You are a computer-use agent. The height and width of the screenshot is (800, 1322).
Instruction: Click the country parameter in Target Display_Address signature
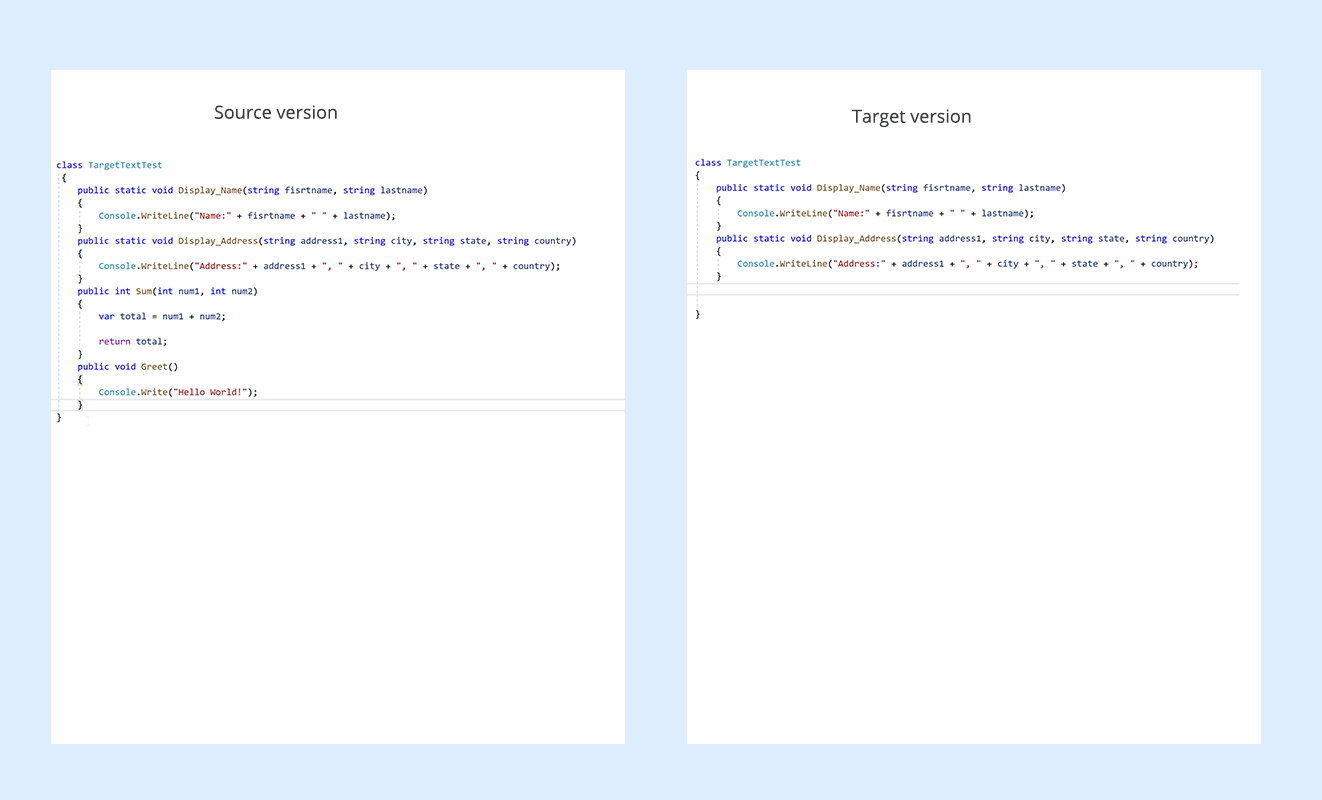1189,238
